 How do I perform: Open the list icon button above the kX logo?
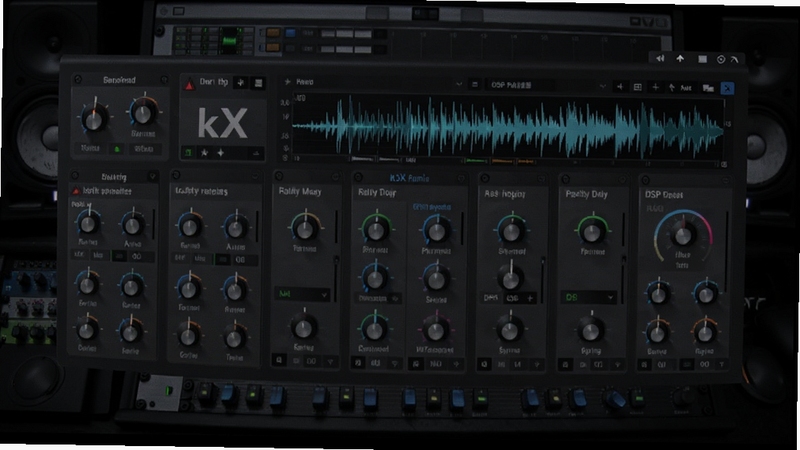[x=258, y=83]
